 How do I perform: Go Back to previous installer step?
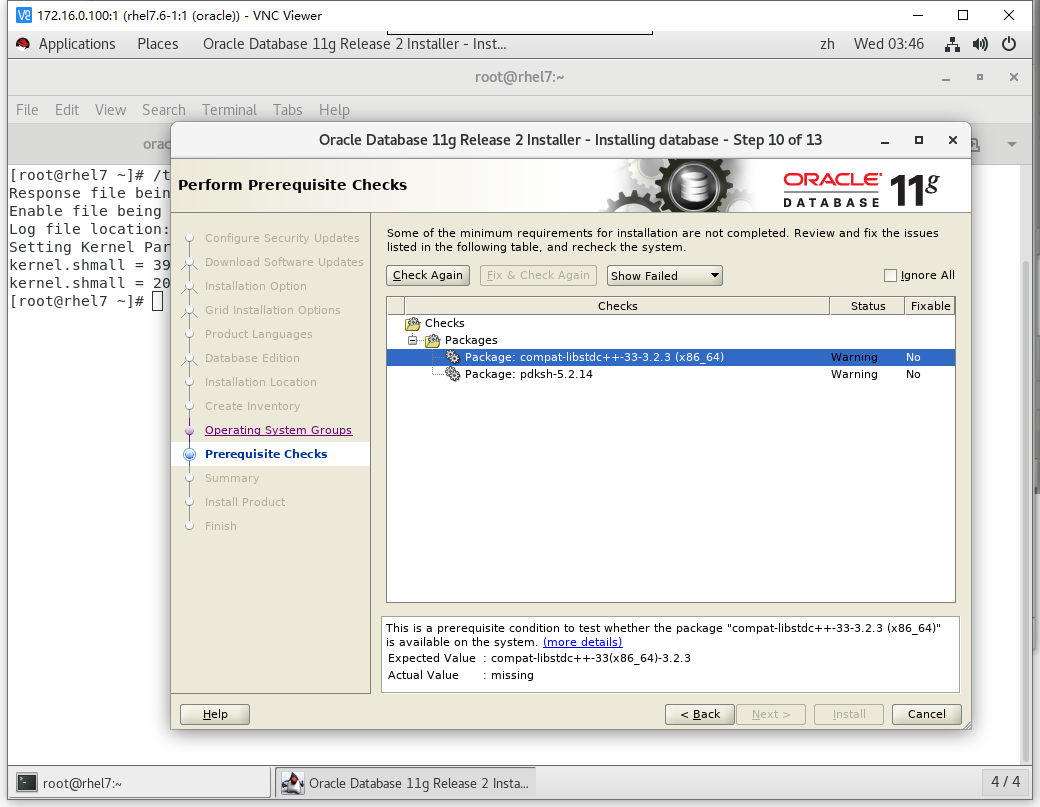(x=700, y=714)
